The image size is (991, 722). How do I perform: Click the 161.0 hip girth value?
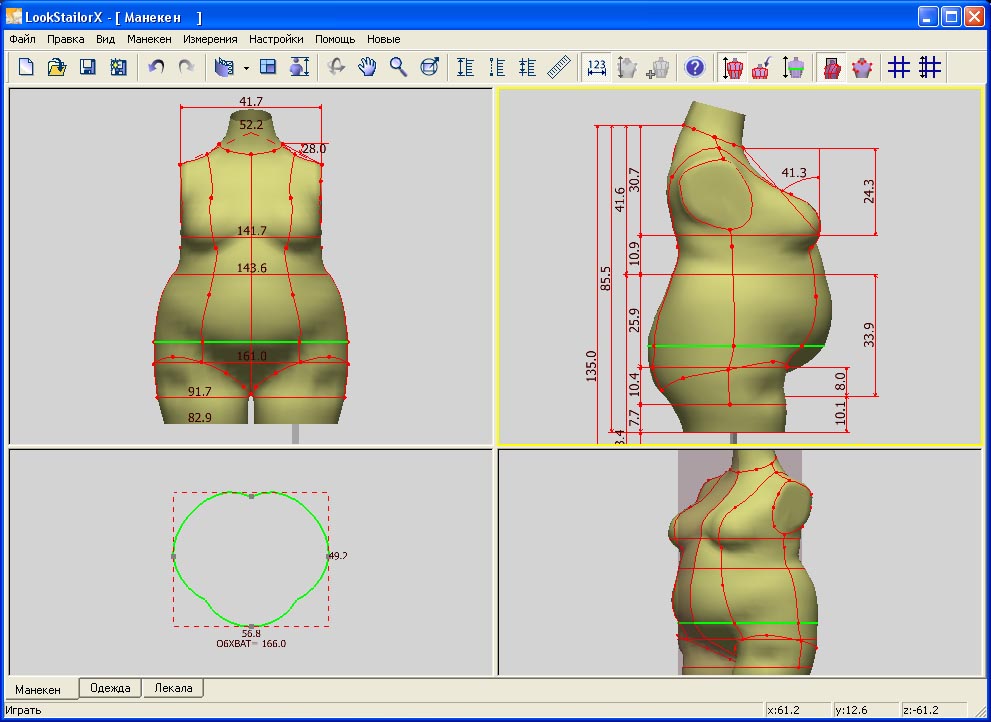(252, 356)
